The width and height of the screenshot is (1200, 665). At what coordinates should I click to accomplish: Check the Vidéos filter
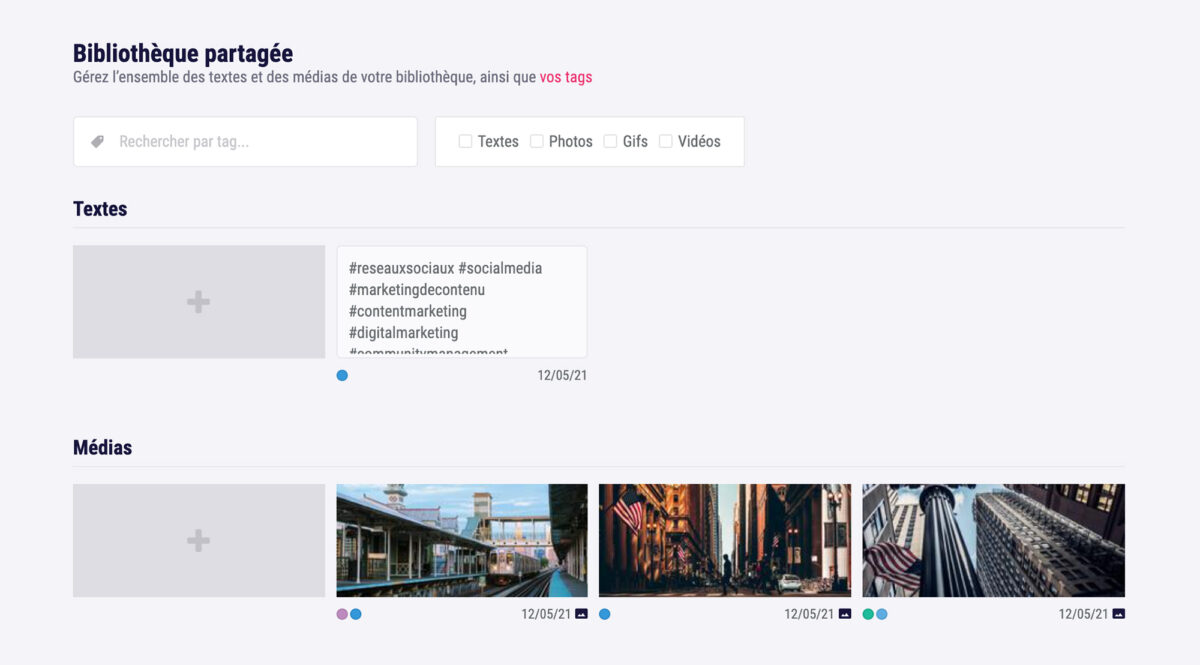666,141
